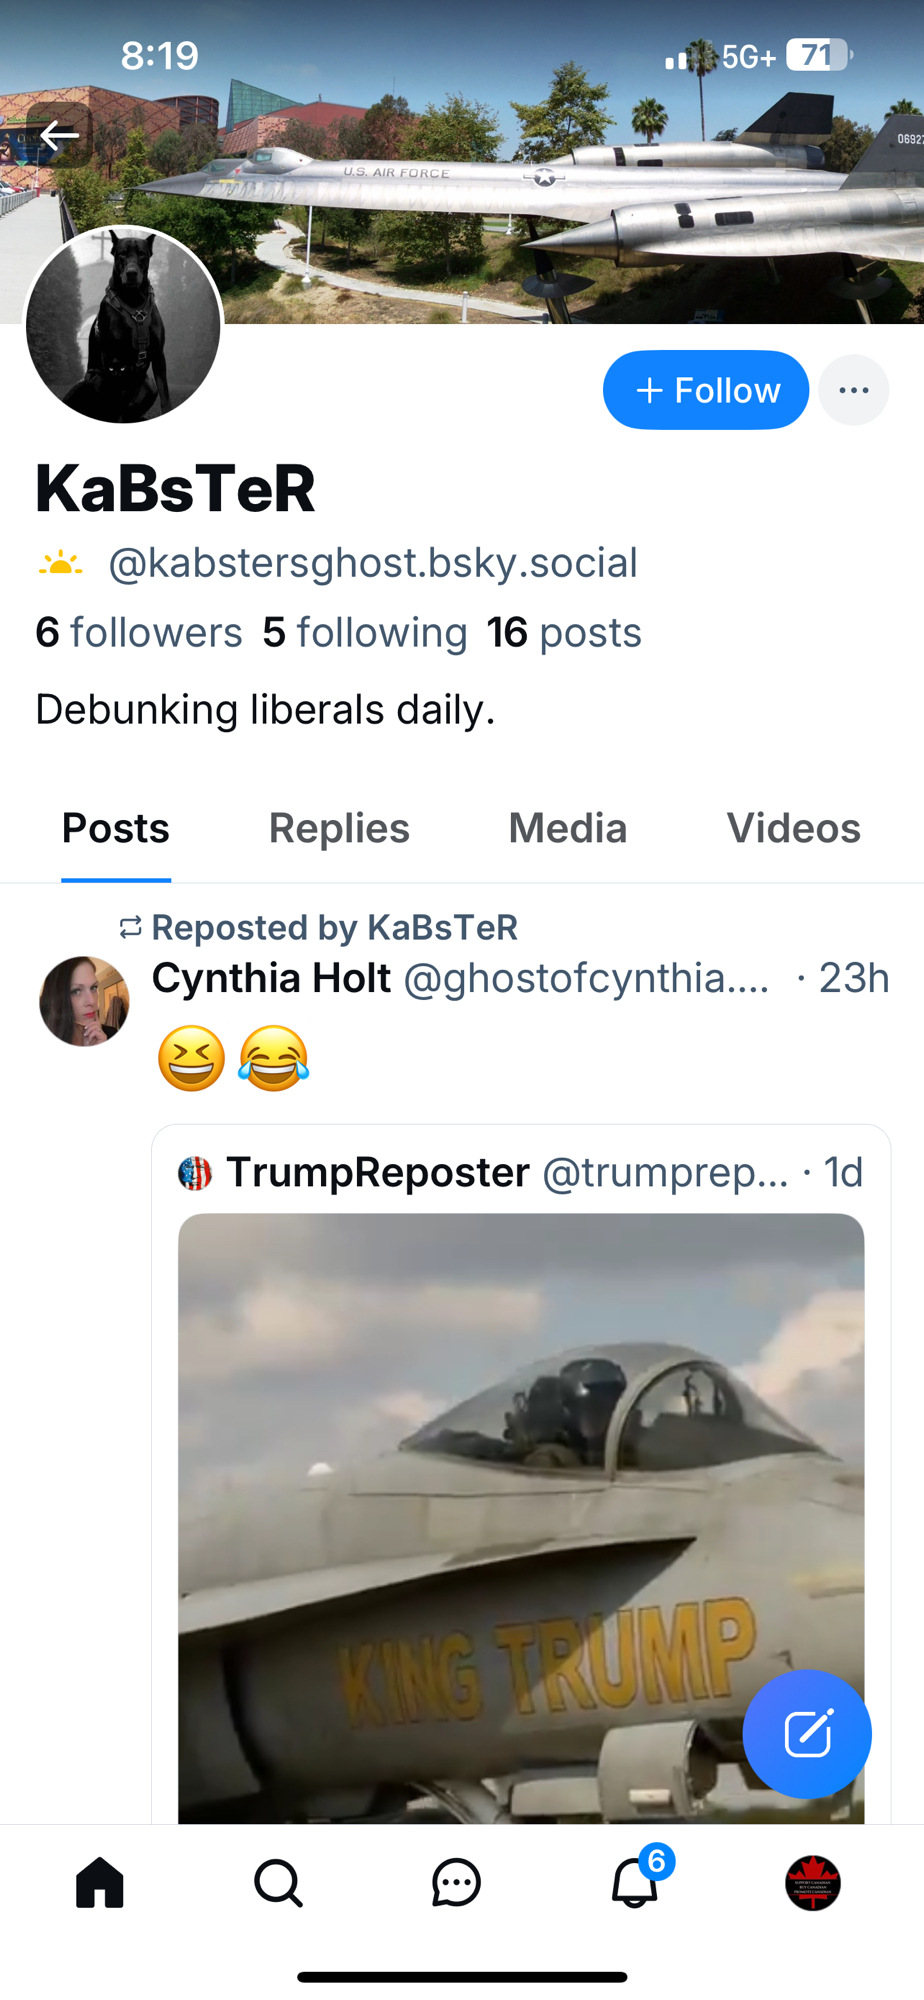Tap the back arrow on the banner
The image size is (924, 2000).
(60, 134)
